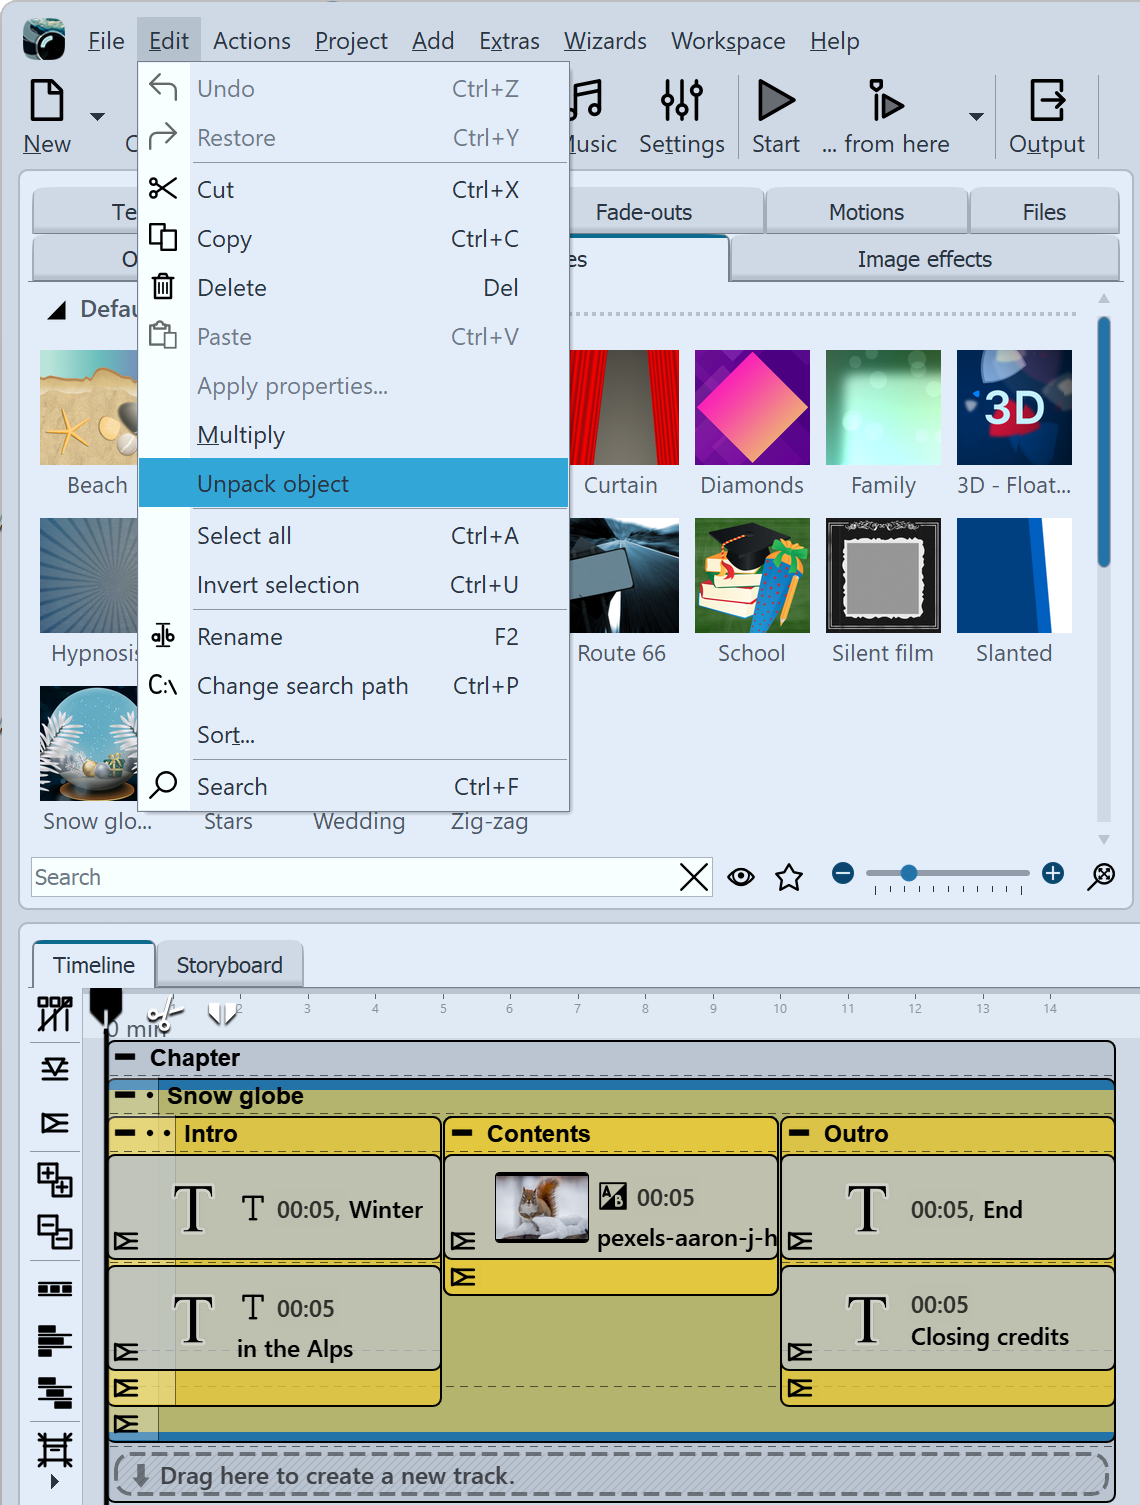Click zoom-in plus icon beside slider

click(x=1053, y=874)
